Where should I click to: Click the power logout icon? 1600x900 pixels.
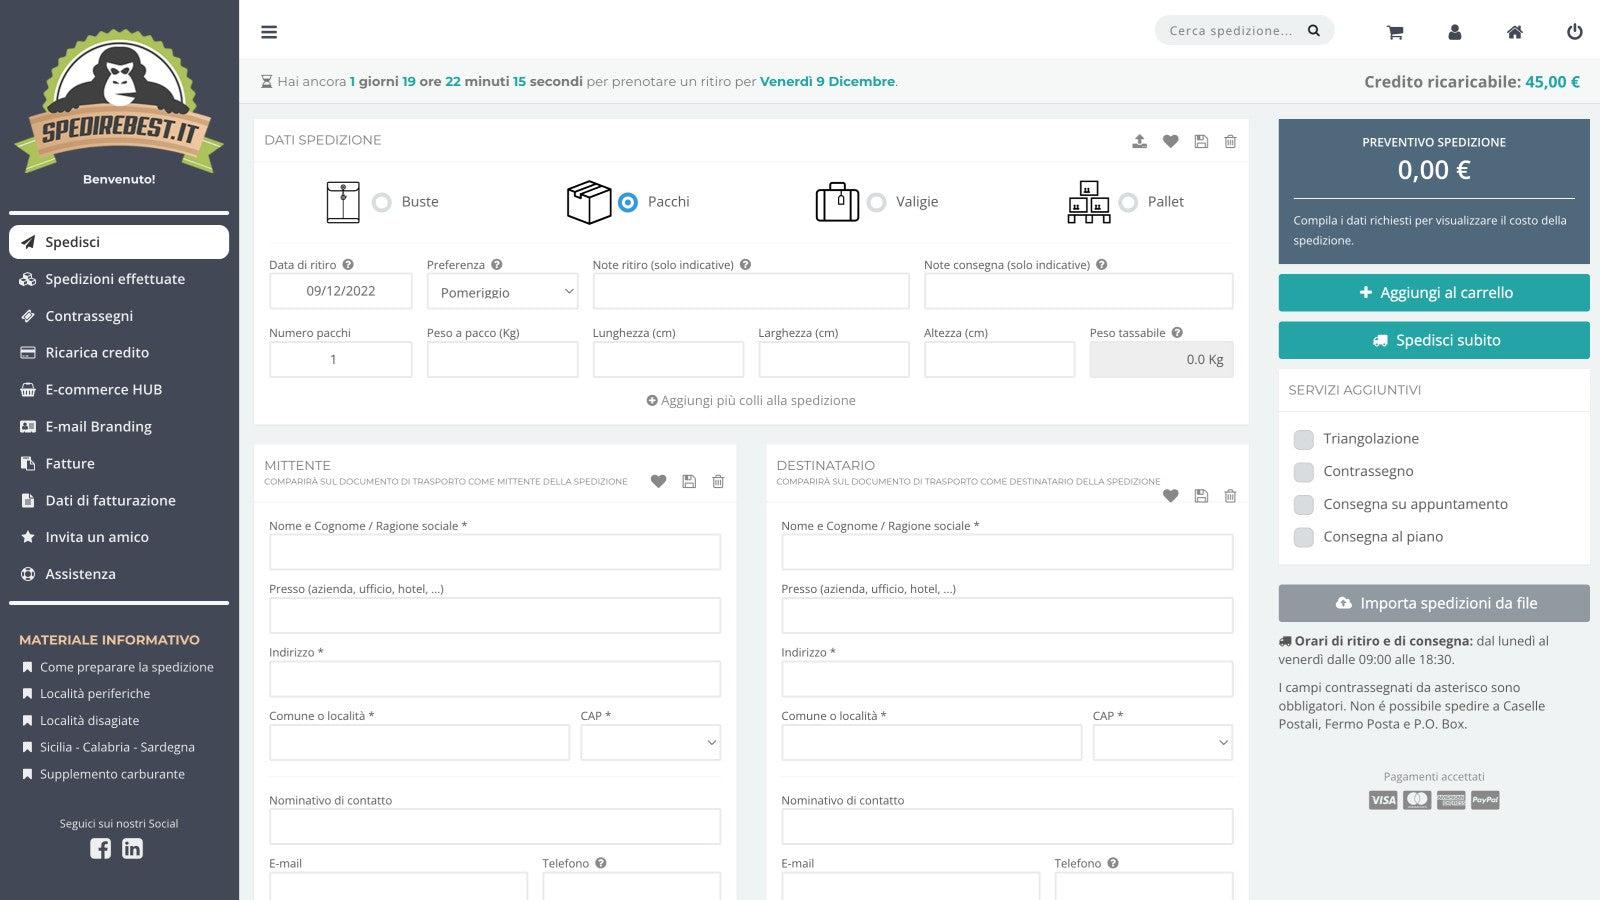(x=1574, y=32)
